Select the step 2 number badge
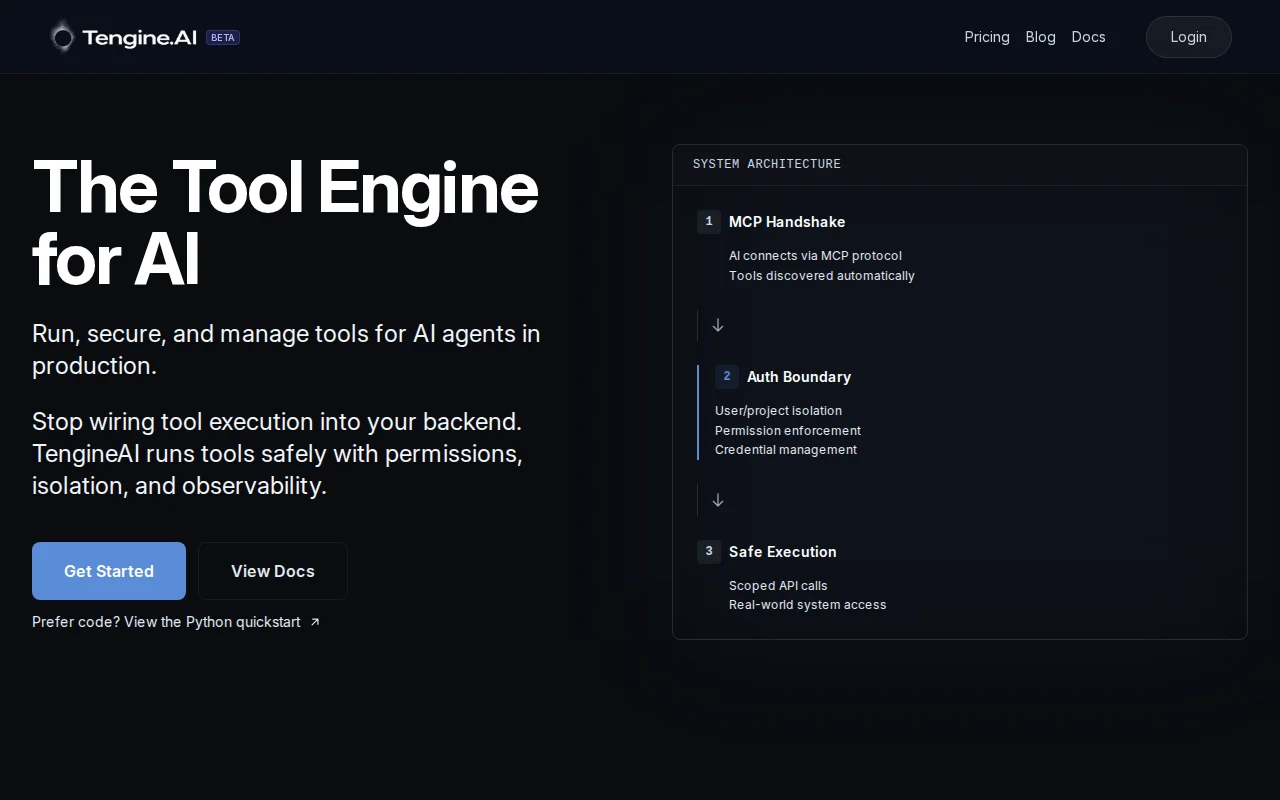 click(x=727, y=377)
